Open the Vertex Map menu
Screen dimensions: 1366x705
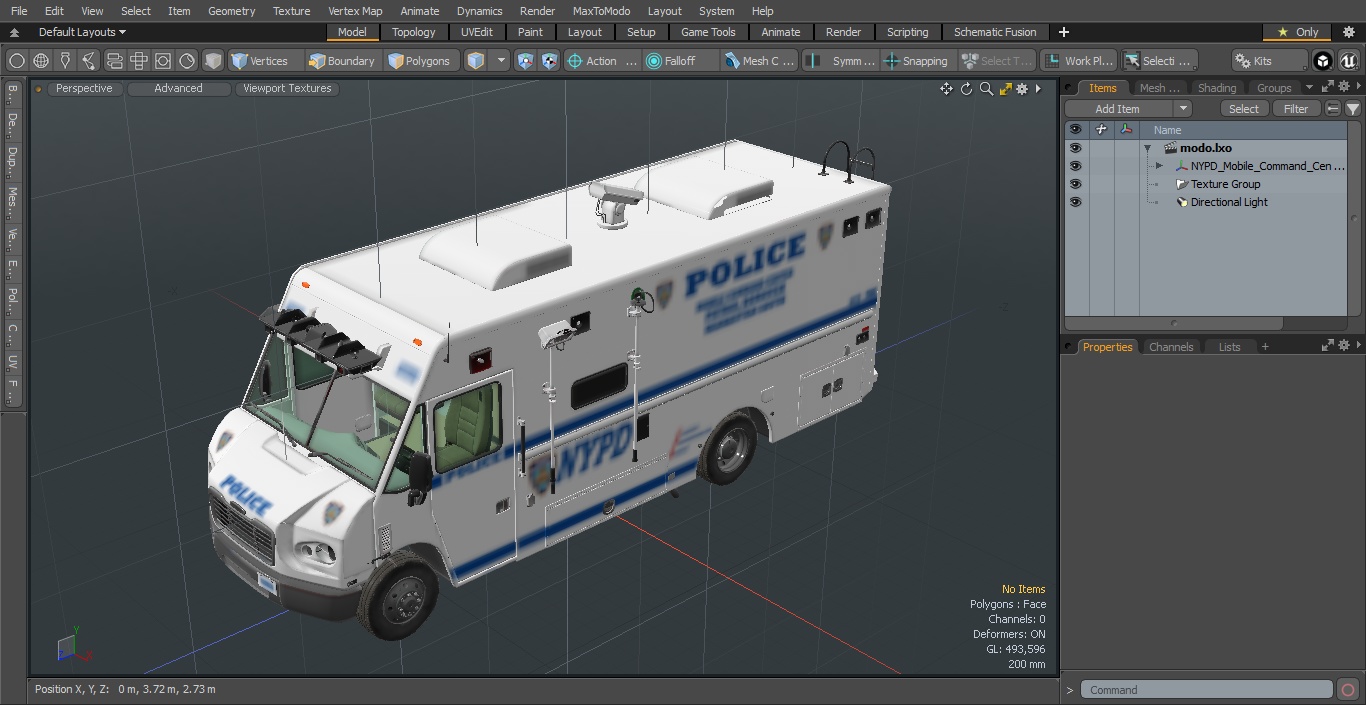(x=355, y=11)
